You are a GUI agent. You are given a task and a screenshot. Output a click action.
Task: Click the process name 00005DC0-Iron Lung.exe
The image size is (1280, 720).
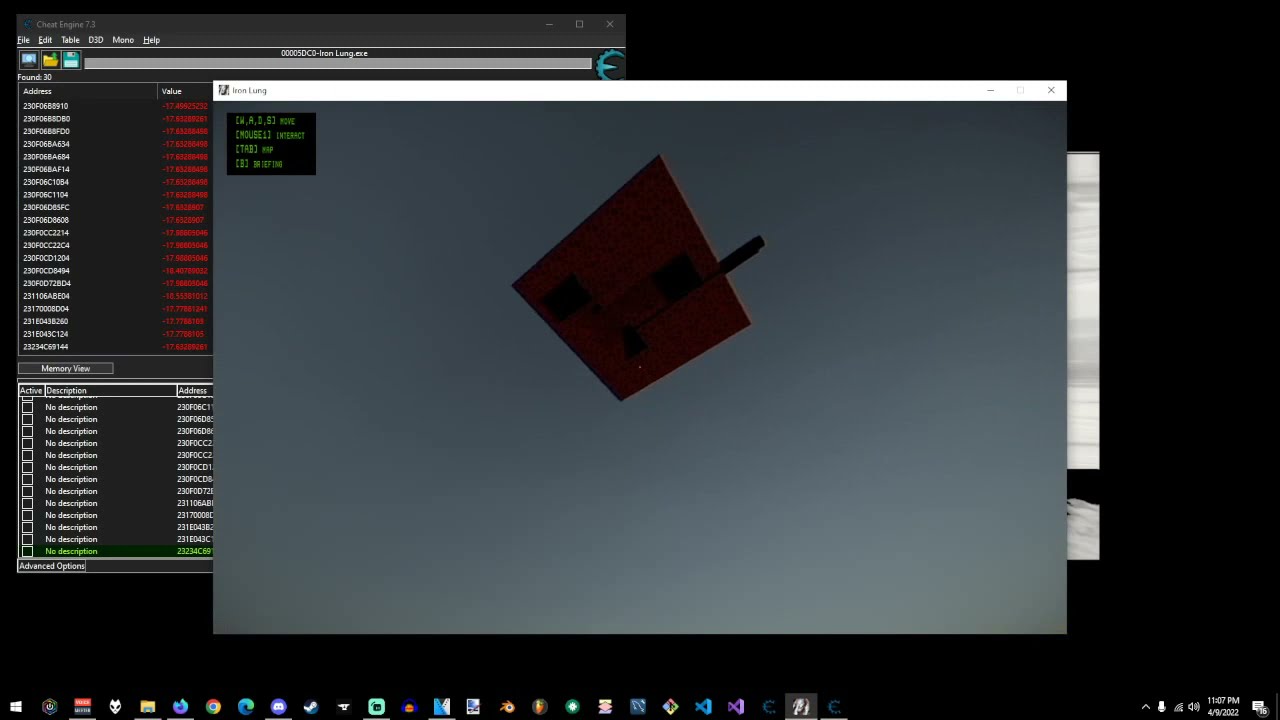[324, 53]
